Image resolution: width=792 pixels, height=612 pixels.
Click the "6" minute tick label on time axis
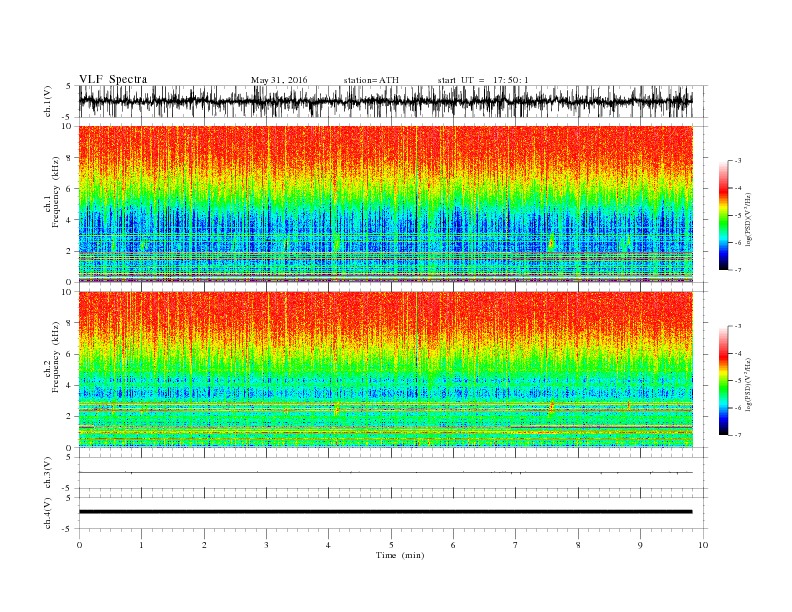pyautogui.click(x=454, y=545)
